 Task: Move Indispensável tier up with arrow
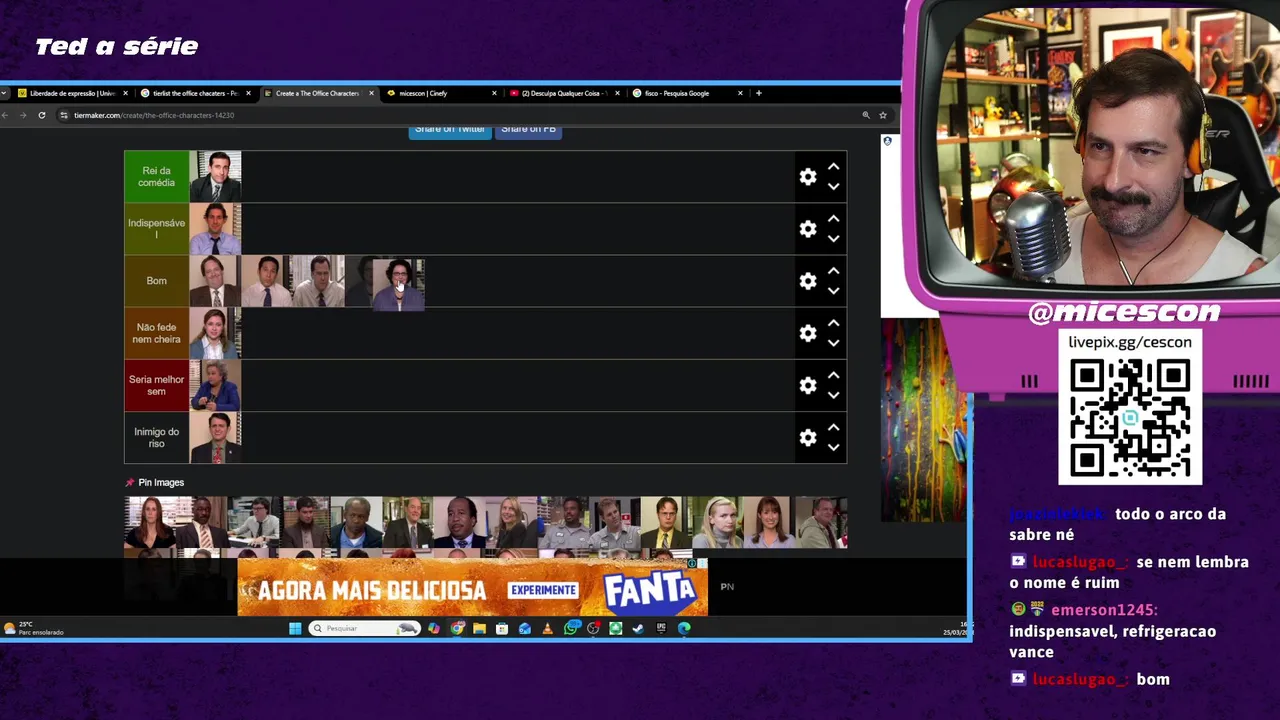click(x=833, y=218)
